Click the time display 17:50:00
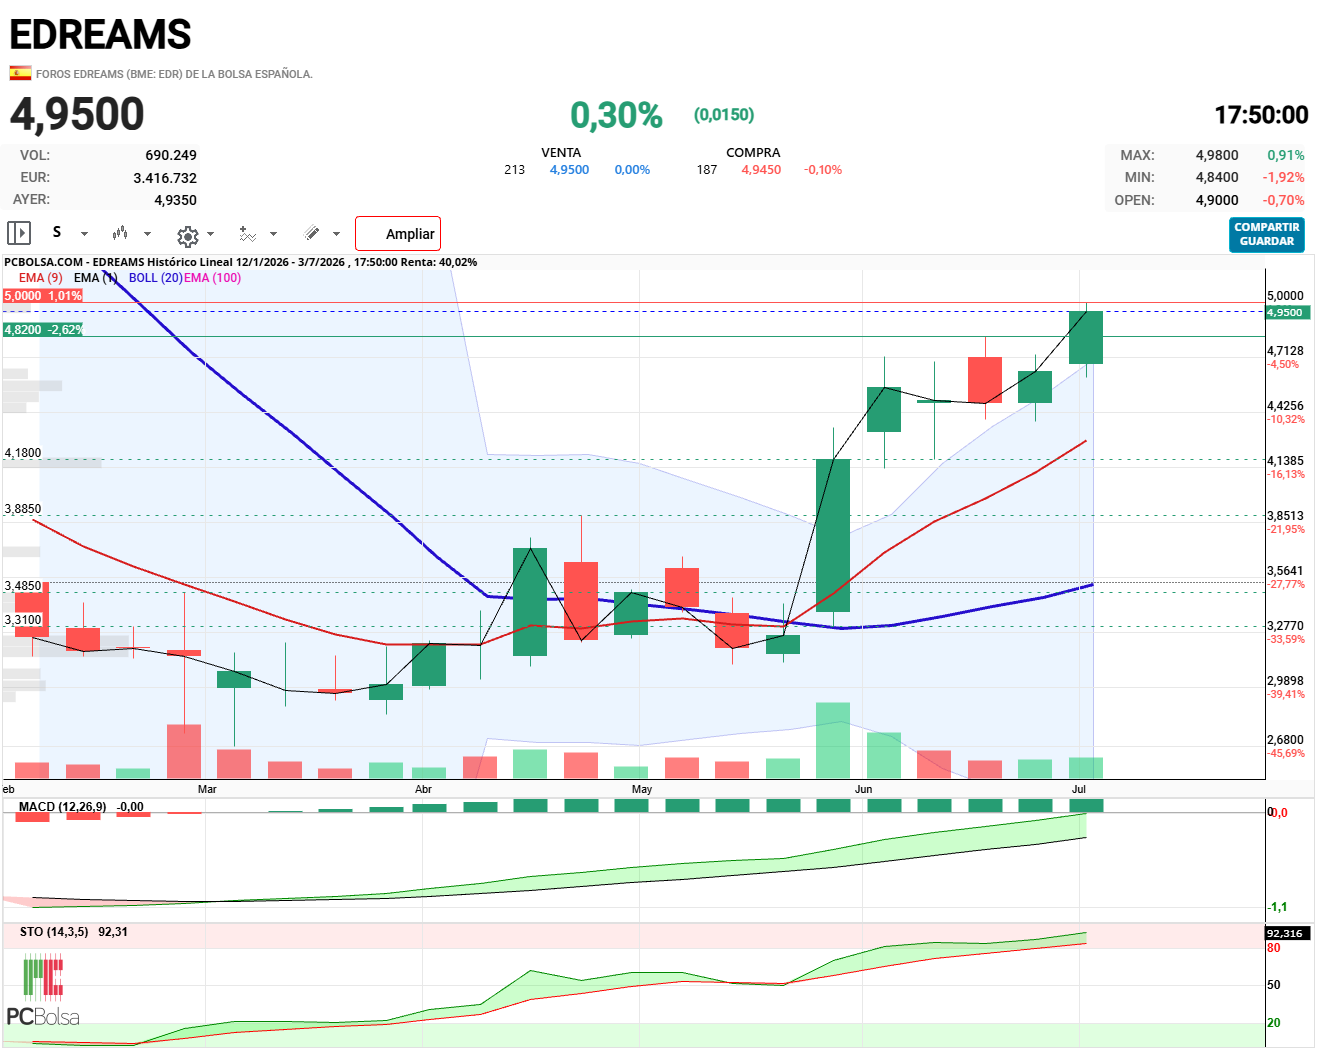The height and width of the screenshot is (1048, 1317). pos(1261,115)
